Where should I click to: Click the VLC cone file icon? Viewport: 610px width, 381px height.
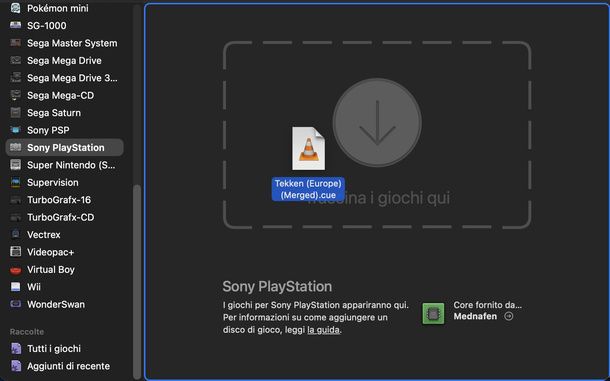[x=309, y=148]
